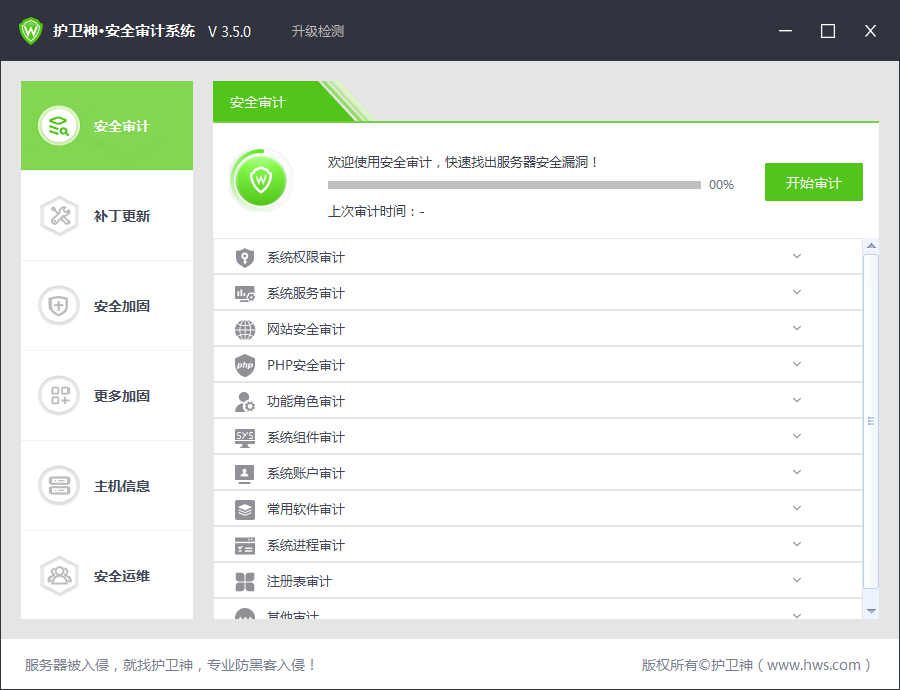Screen dimensions: 900x690
Task: Open 补丁更新 wrench icon in sidebar
Action: [59, 216]
